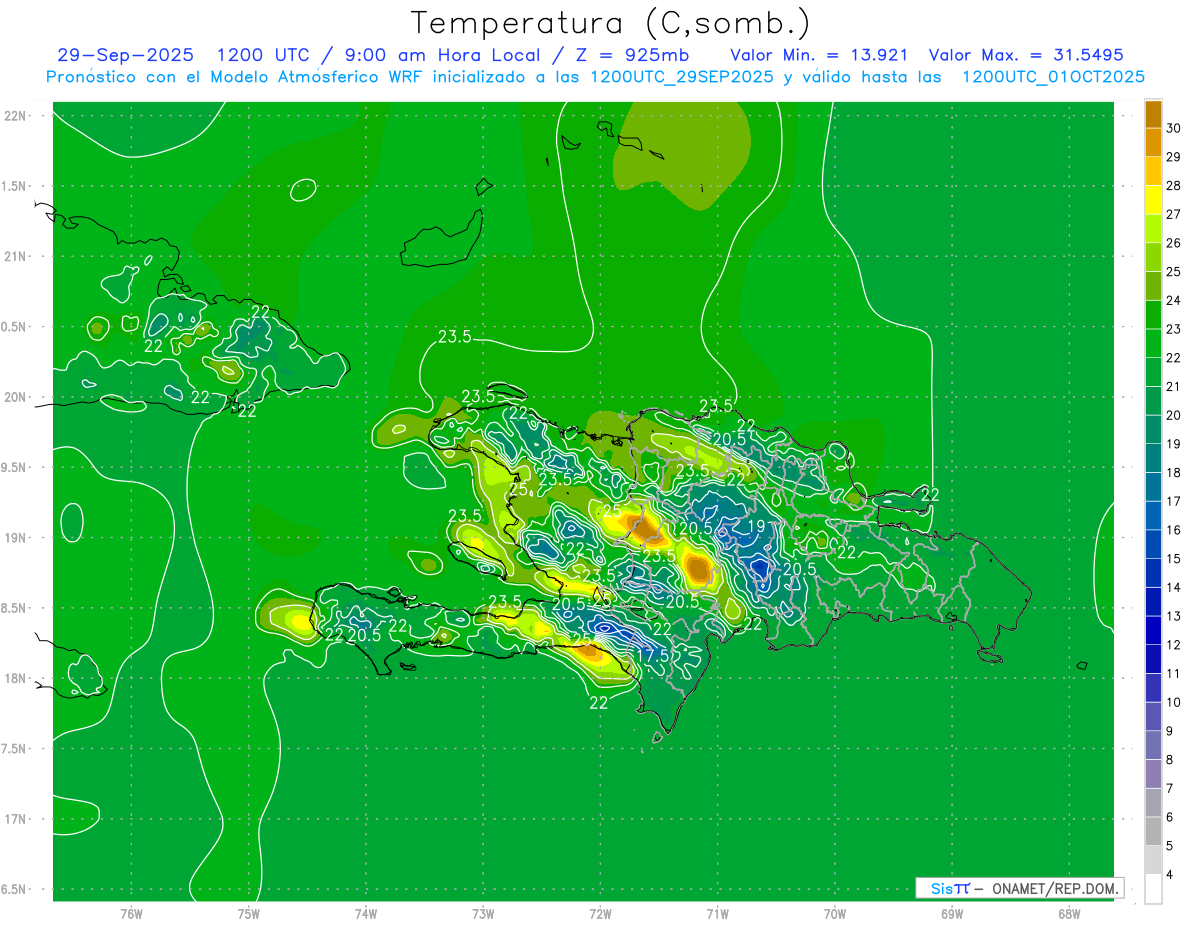Click the contour label reading 17.5
The width and height of the screenshot is (1200, 927).
point(652,655)
